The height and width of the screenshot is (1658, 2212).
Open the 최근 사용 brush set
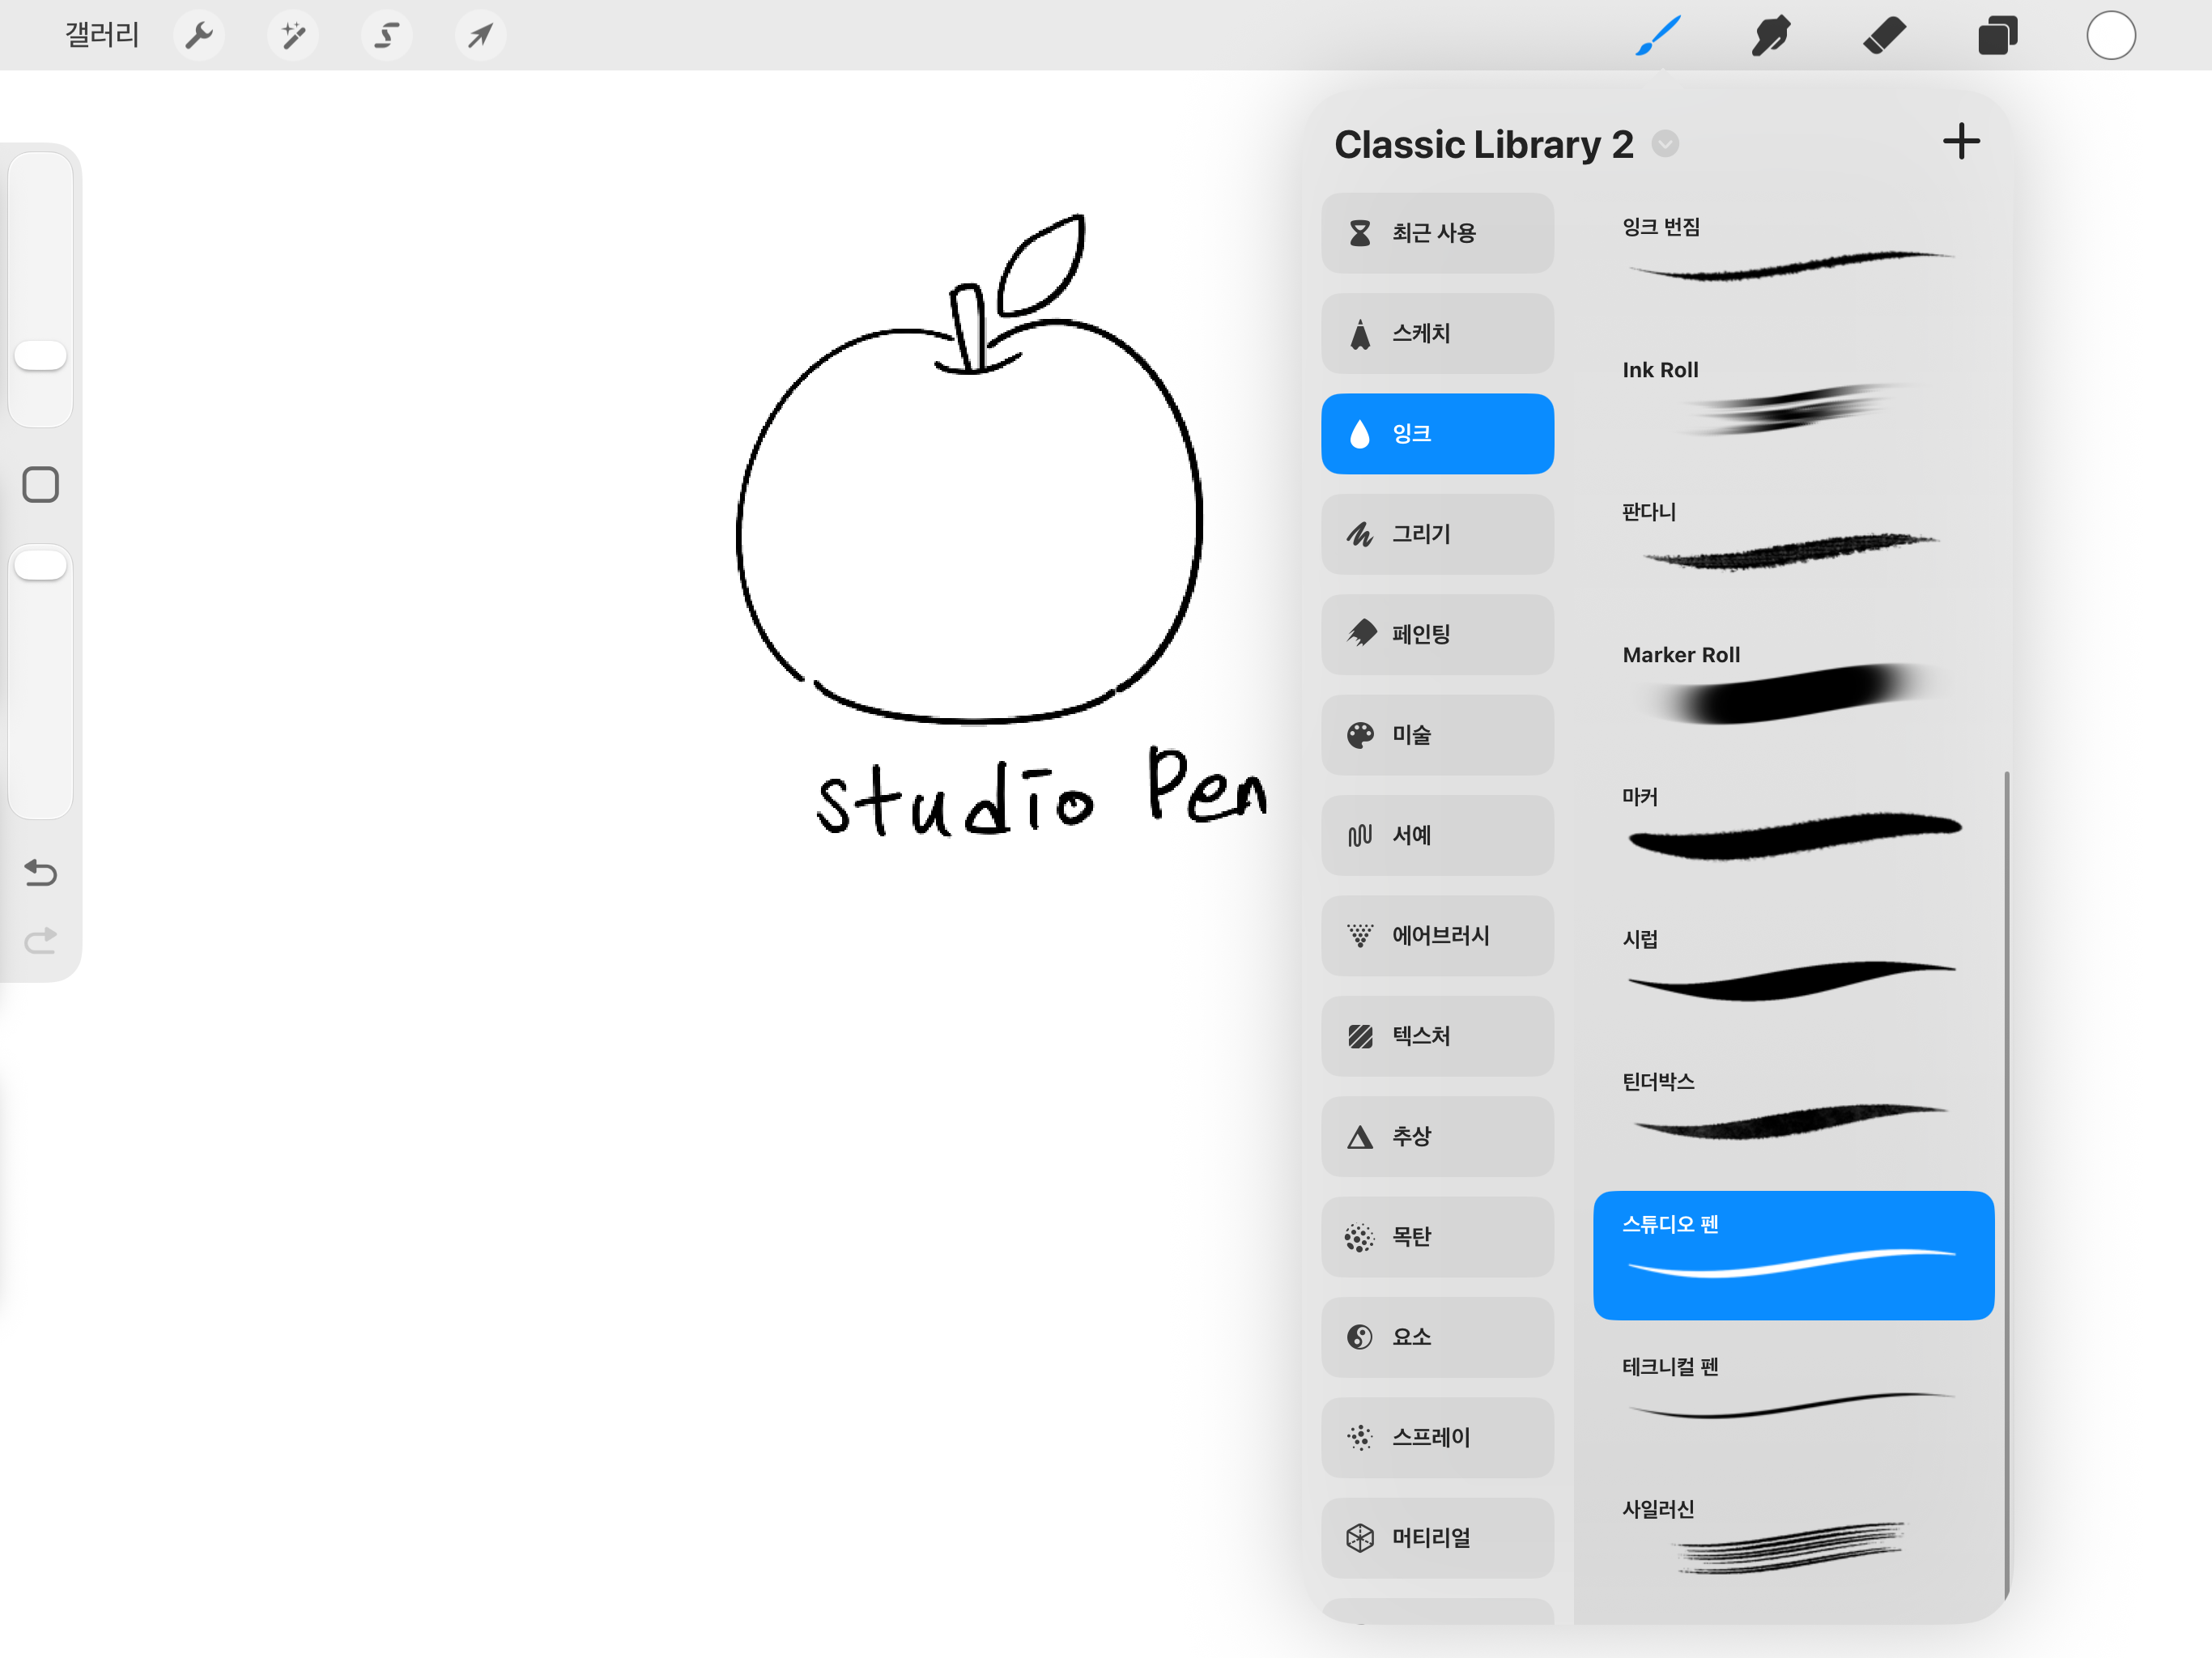1437,233
